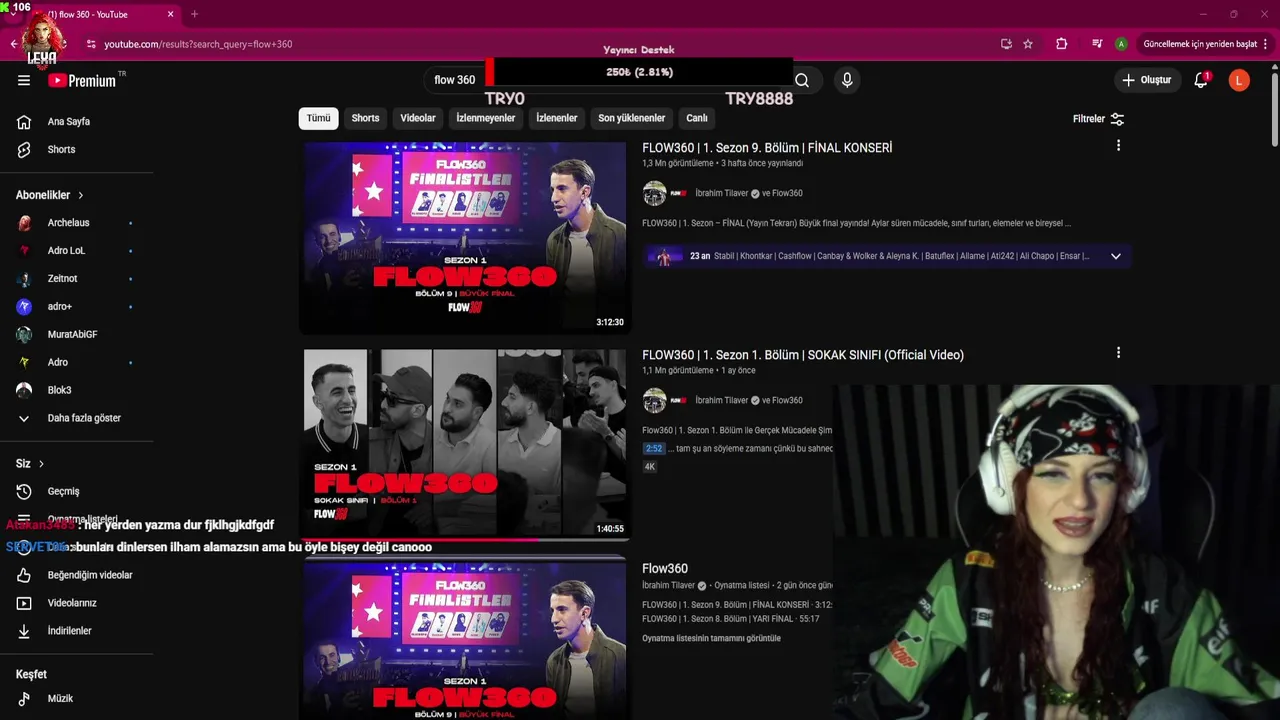1280x720 pixels.
Task: Open the Flow360 playlist title
Action: pyautogui.click(x=665, y=568)
